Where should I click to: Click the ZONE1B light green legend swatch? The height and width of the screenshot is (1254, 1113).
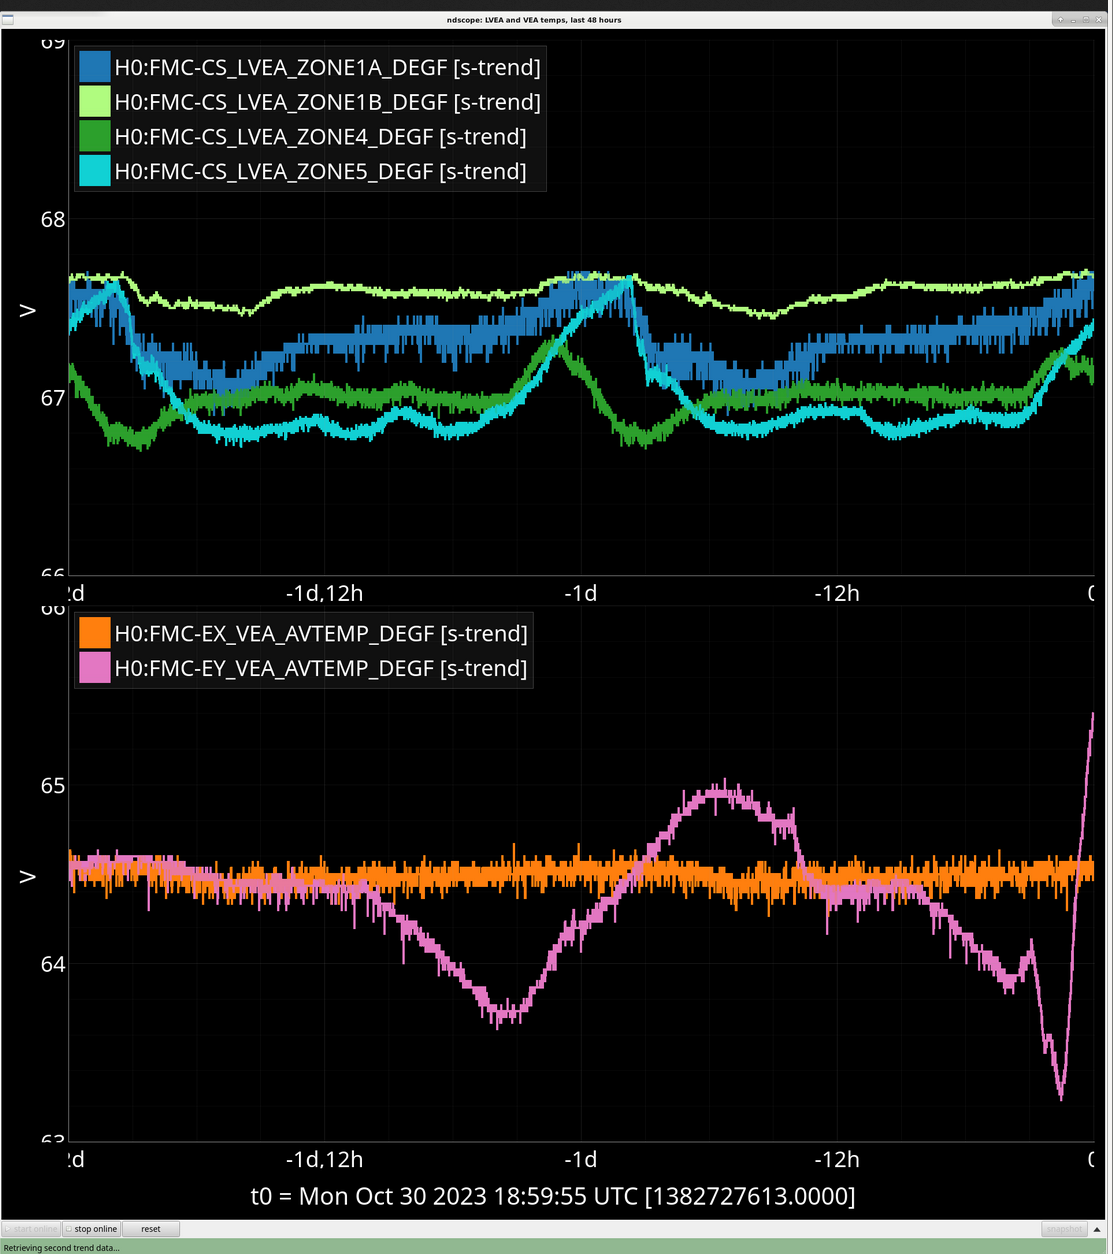(94, 102)
